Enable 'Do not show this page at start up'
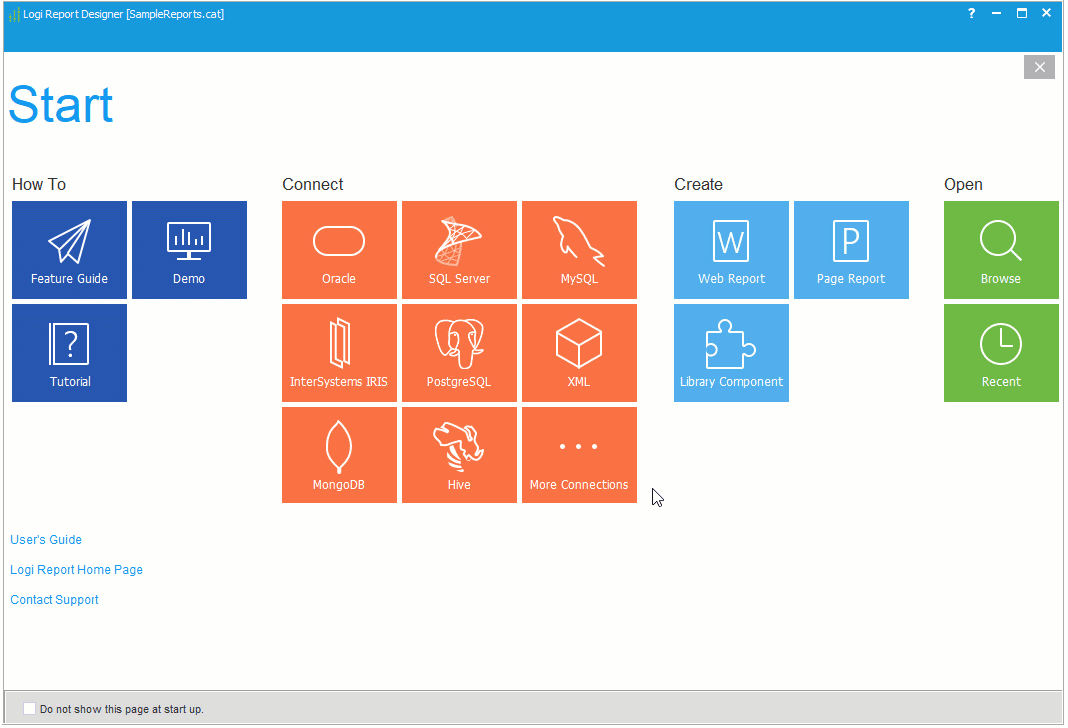Screen dimensions: 1068x728 pos(29,708)
